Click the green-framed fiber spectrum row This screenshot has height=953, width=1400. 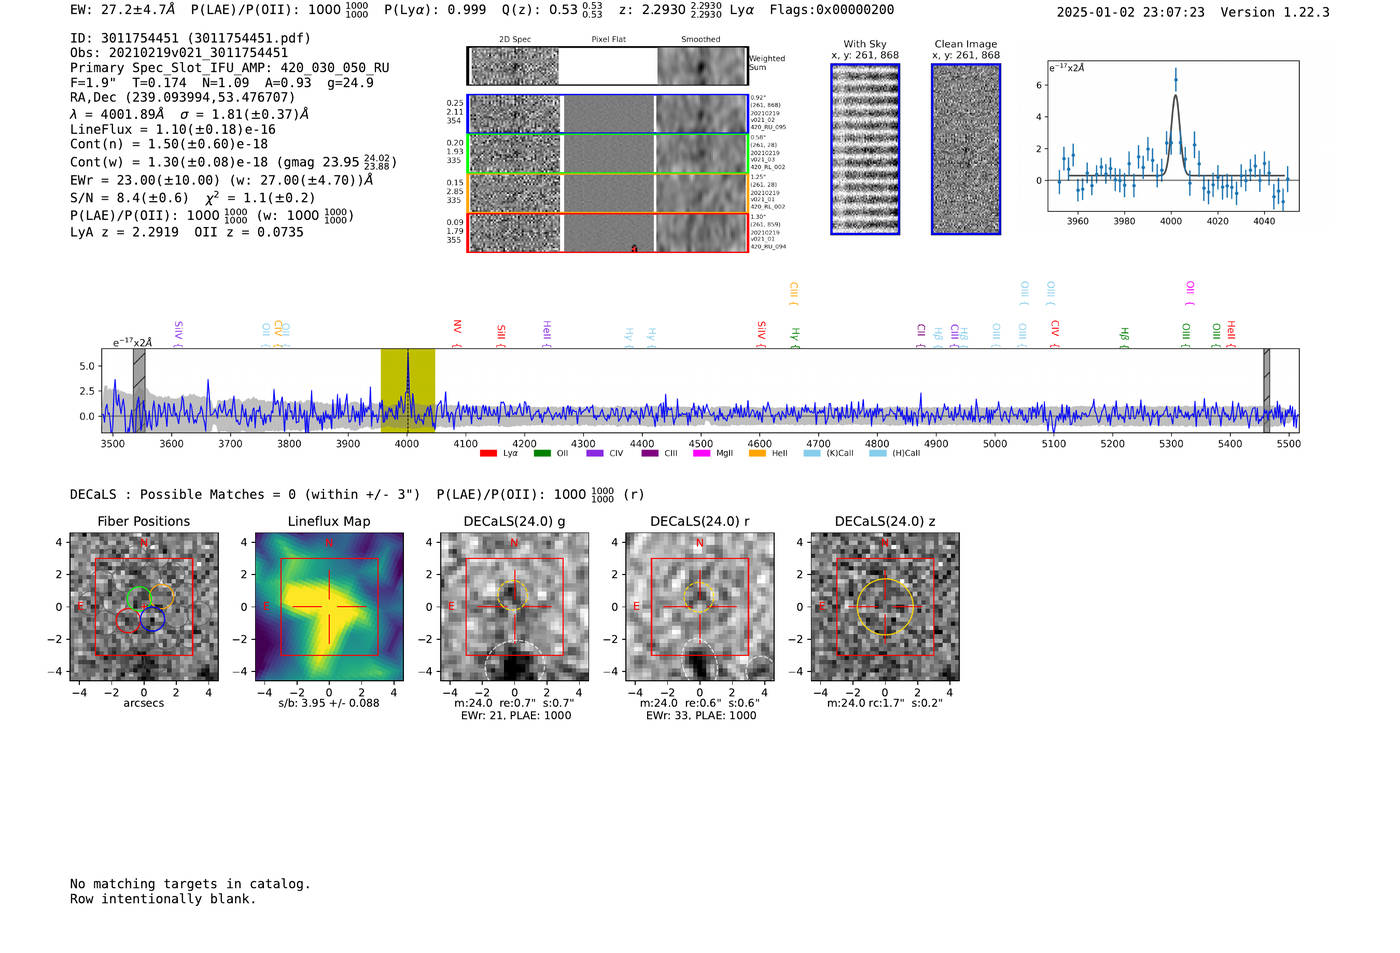[x=608, y=154]
